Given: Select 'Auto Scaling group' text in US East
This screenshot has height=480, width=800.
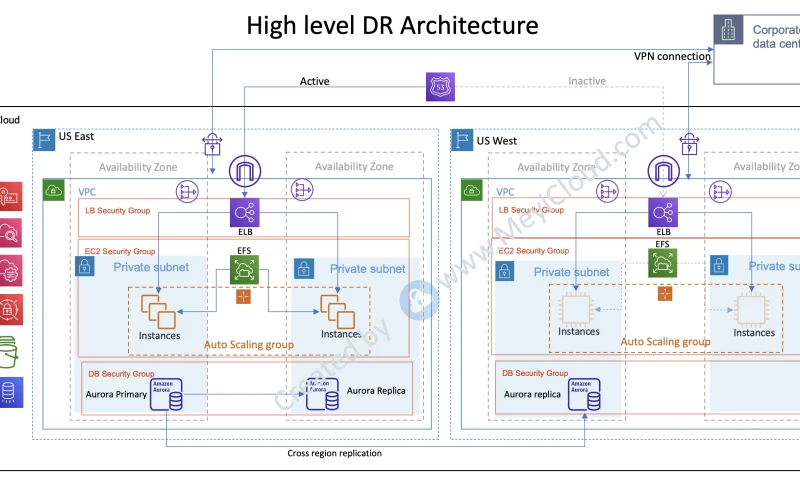Looking at the screenshot, I should click(x=249, y=345).
